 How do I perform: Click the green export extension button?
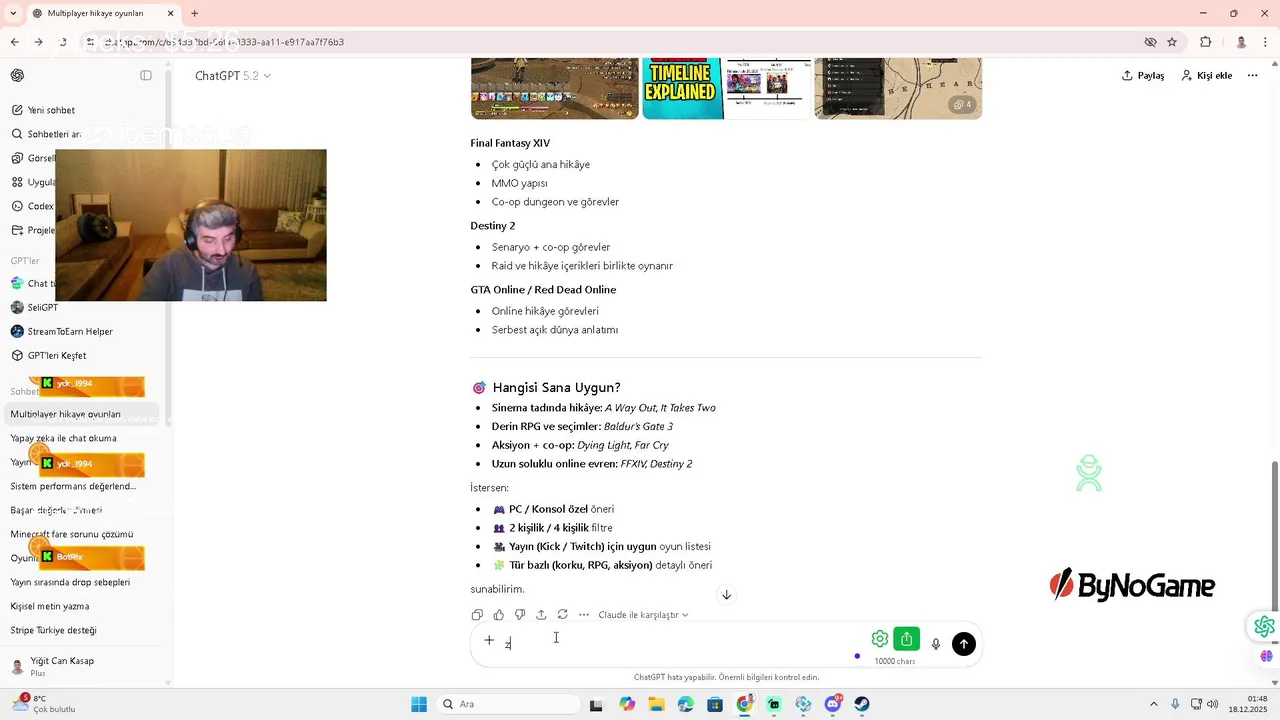pos(906,639)
